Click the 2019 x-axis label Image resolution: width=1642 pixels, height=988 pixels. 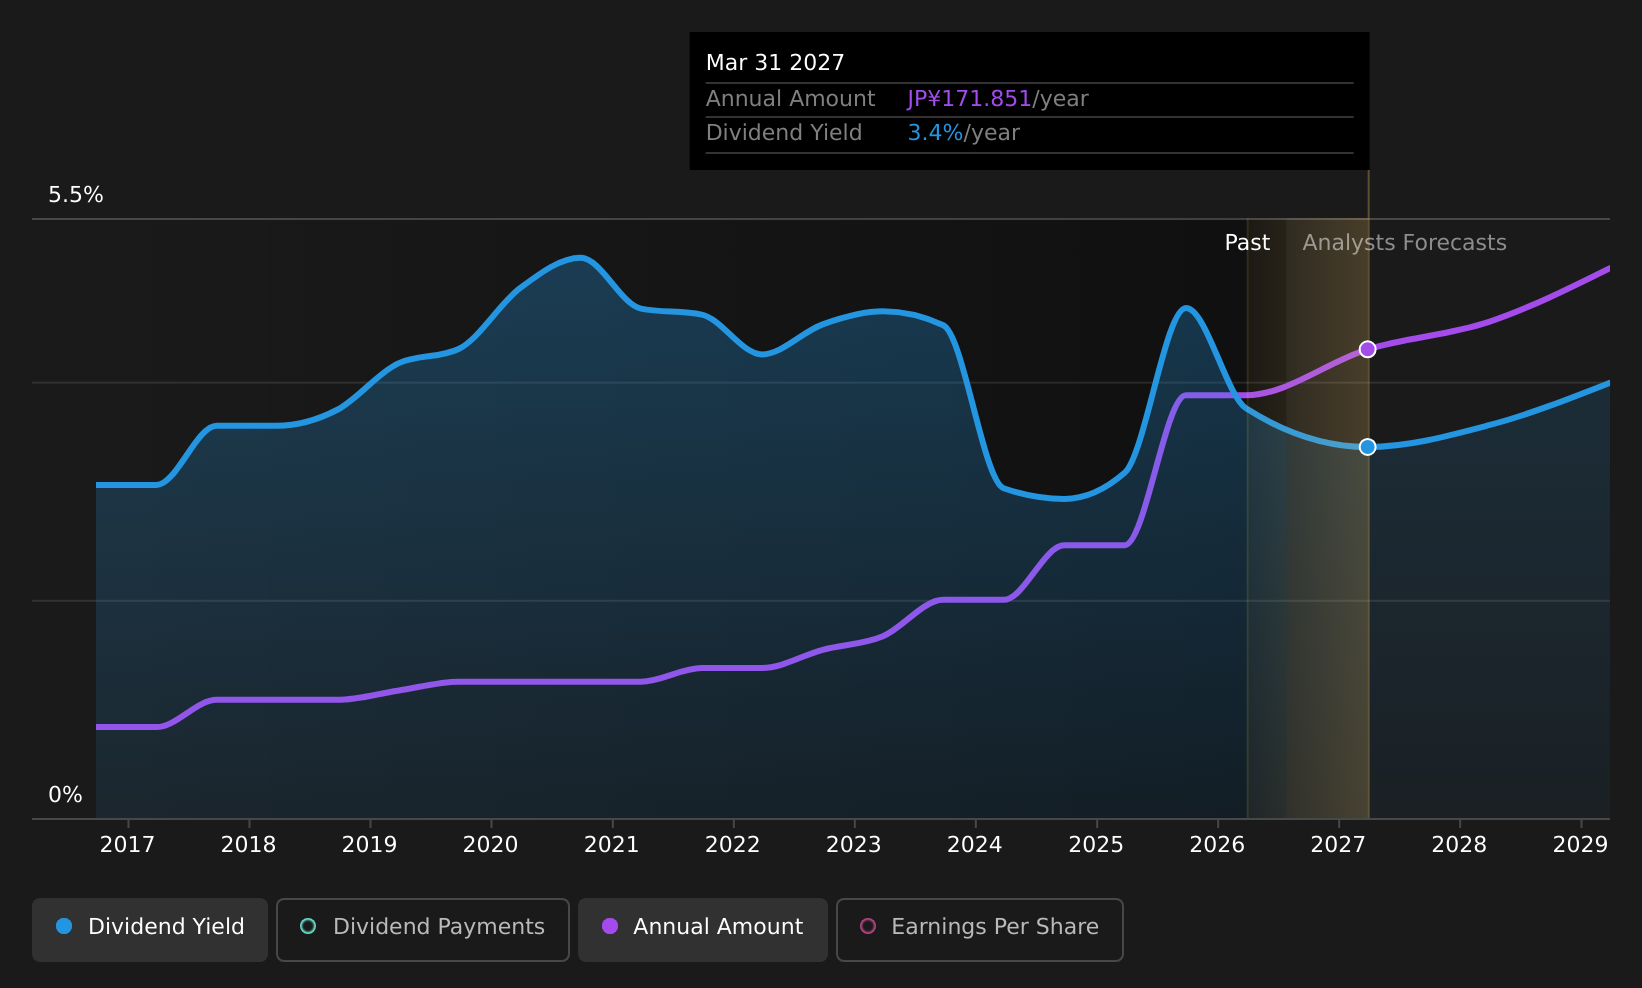point(369,845)
